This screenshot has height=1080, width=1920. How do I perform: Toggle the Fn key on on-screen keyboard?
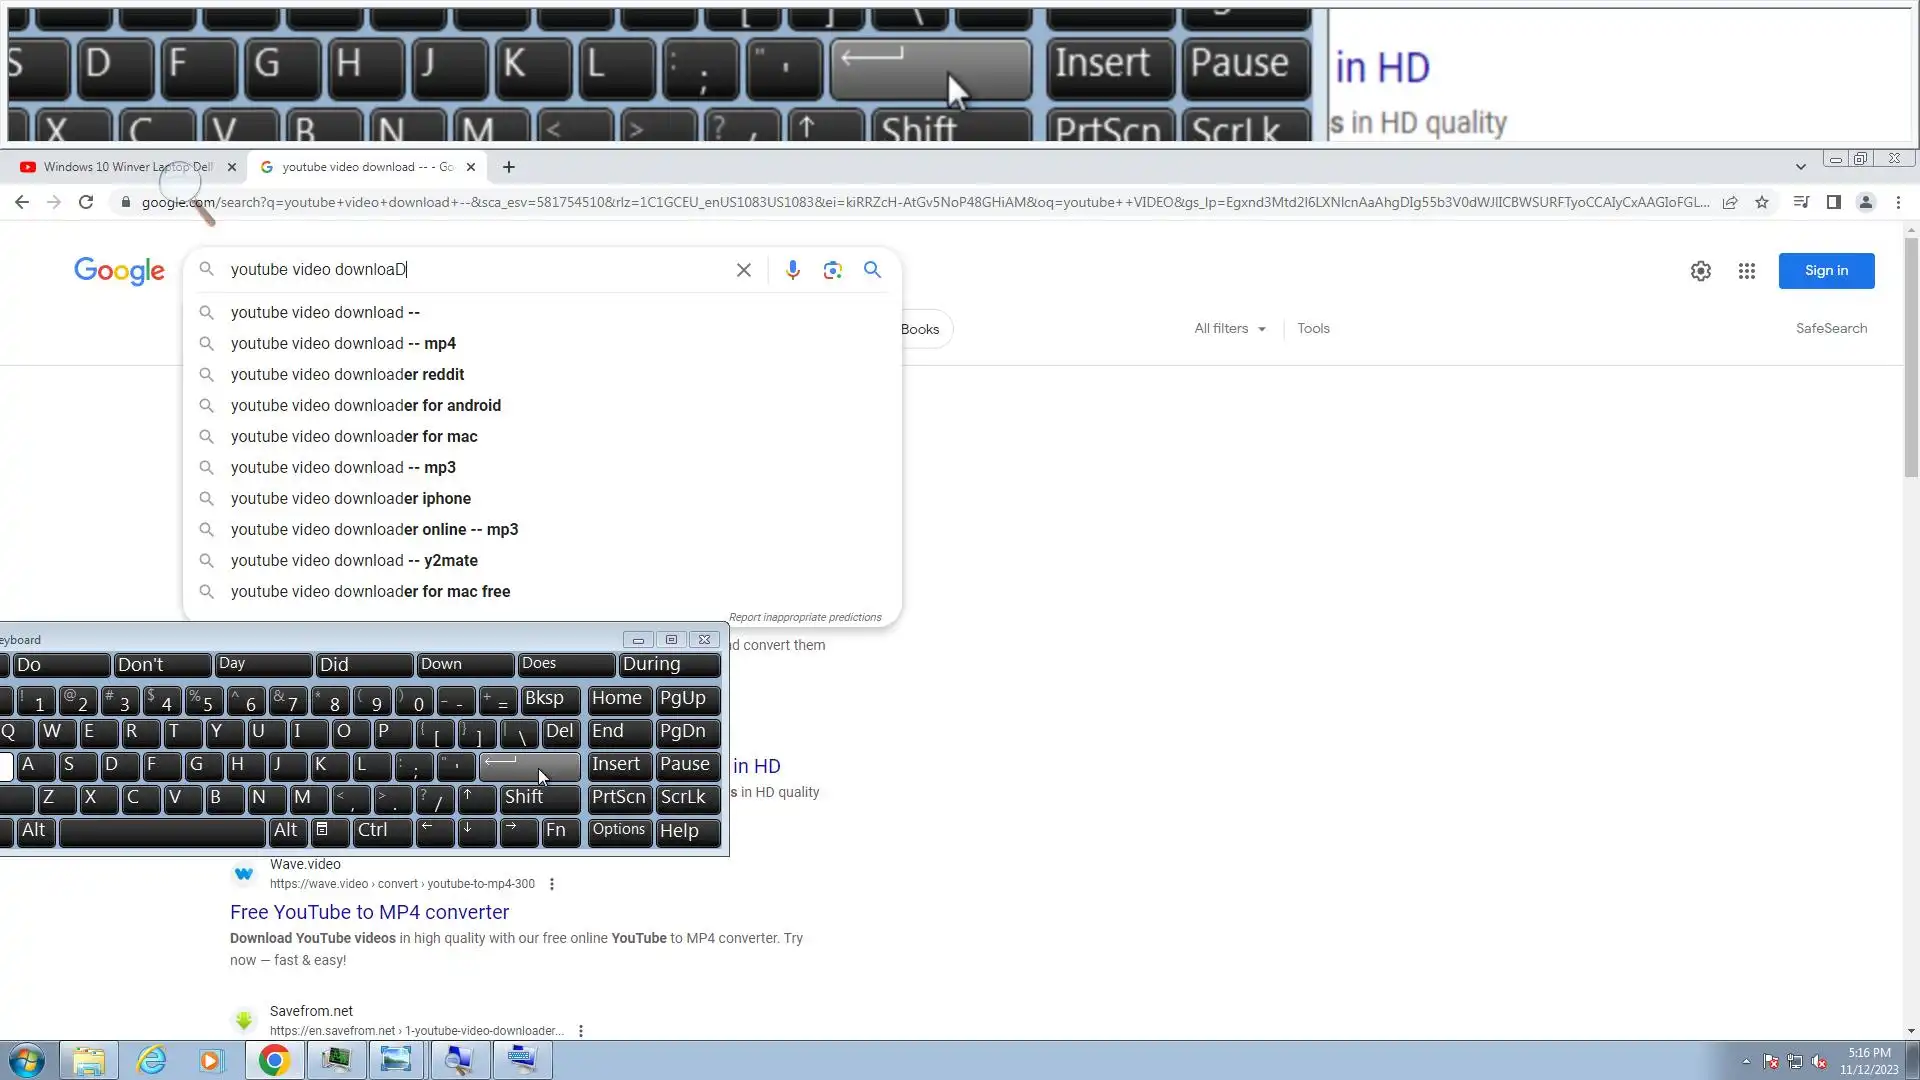pos(559,831)
